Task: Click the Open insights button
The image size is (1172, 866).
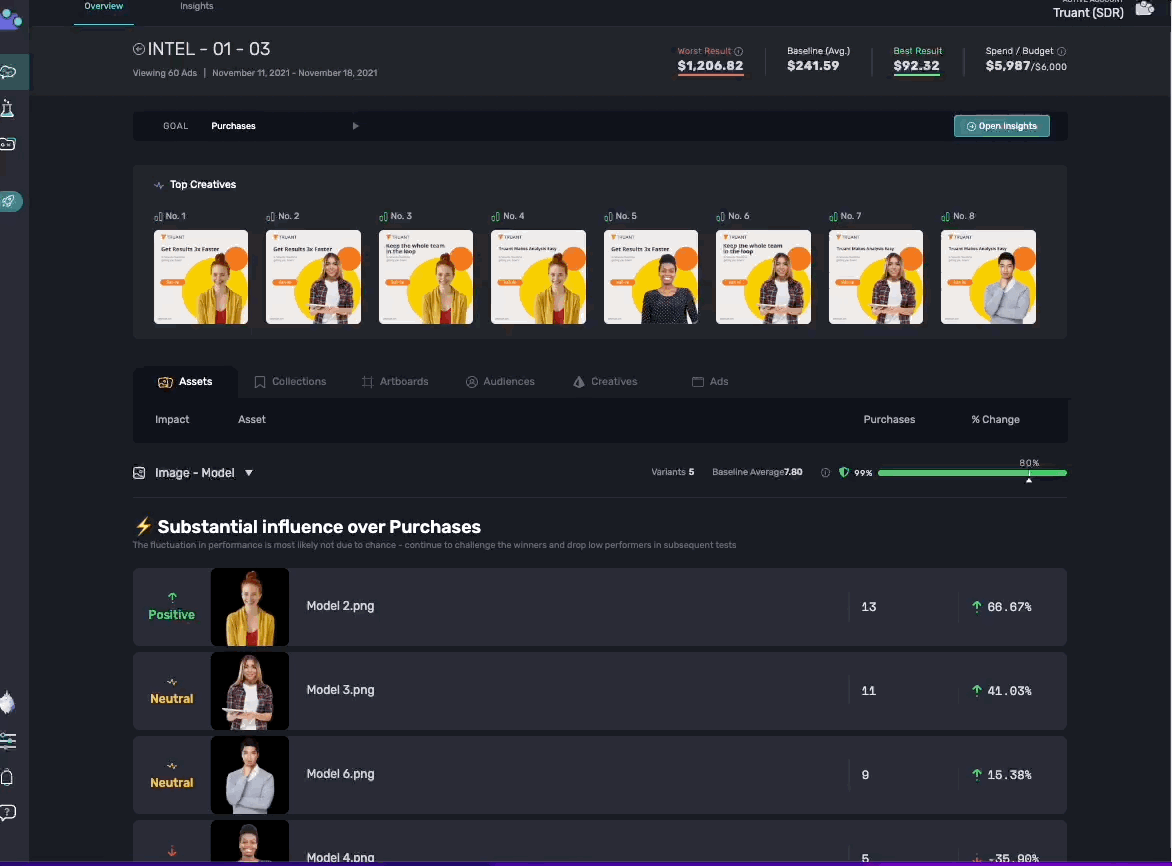Action: (1001, 126)
